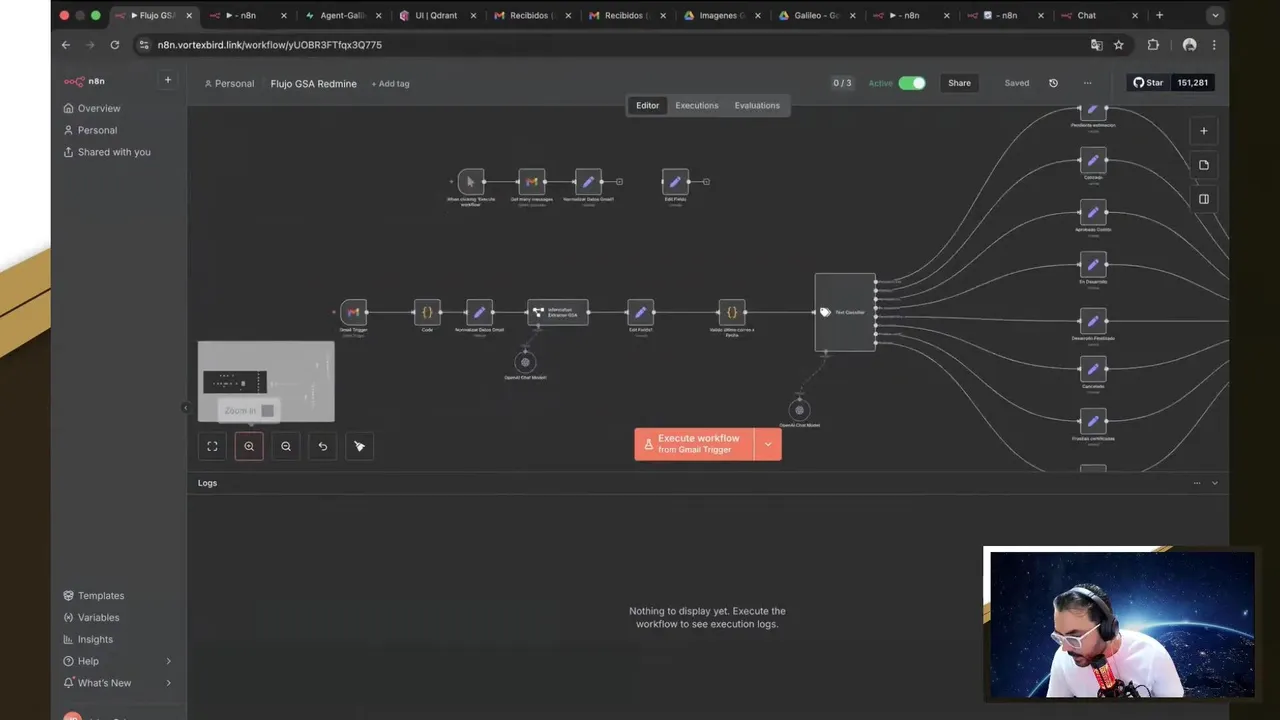Open the Normalizar Datos Gmail node on main row
The width and height of the screenshot is (1280, 720).
click(479, 312)
